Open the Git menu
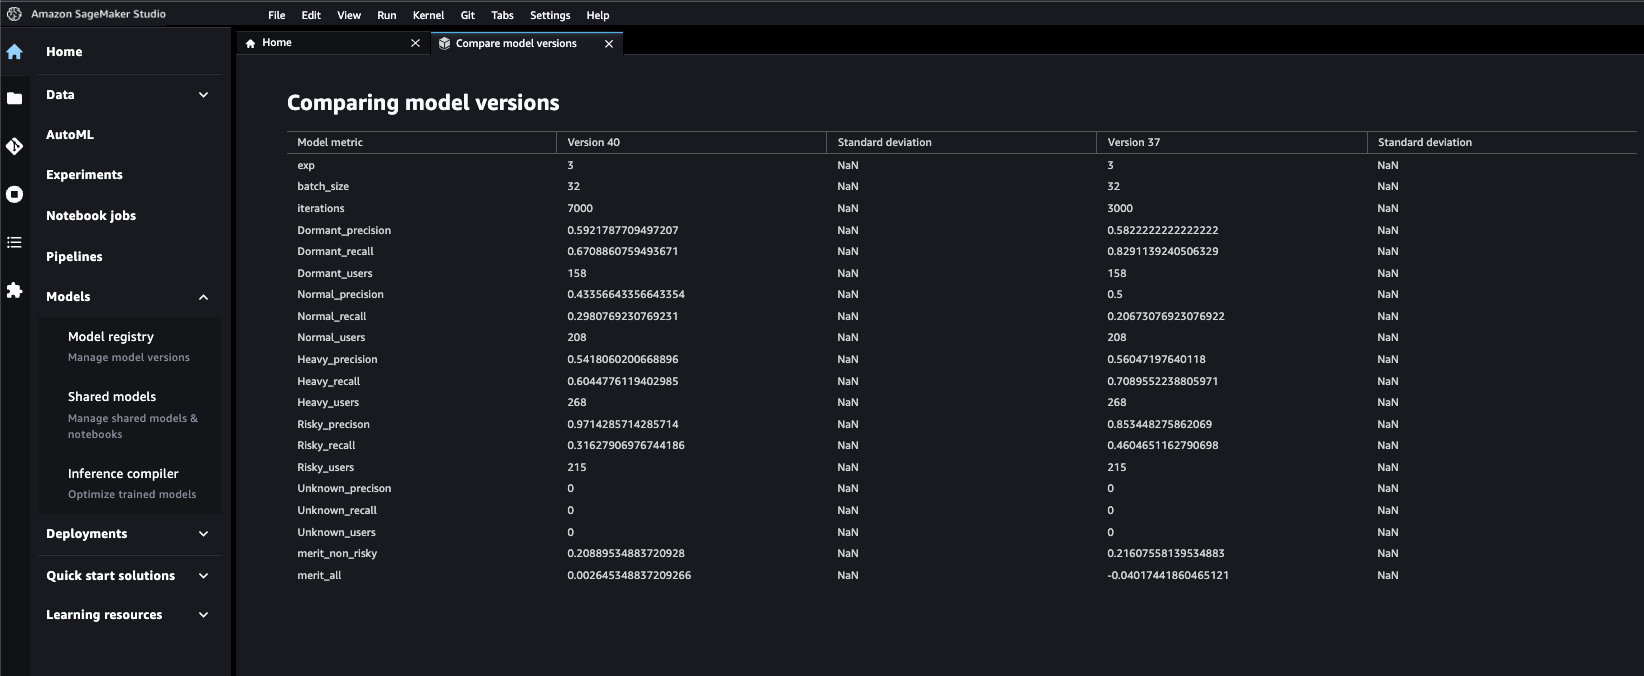Image resolution: width=1644 pixels, height=676 pixels. point(467,15)
